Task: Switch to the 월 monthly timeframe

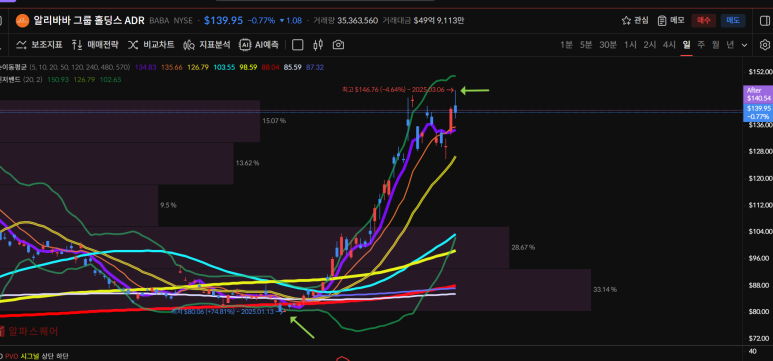Action: click(x=716, y=45)
